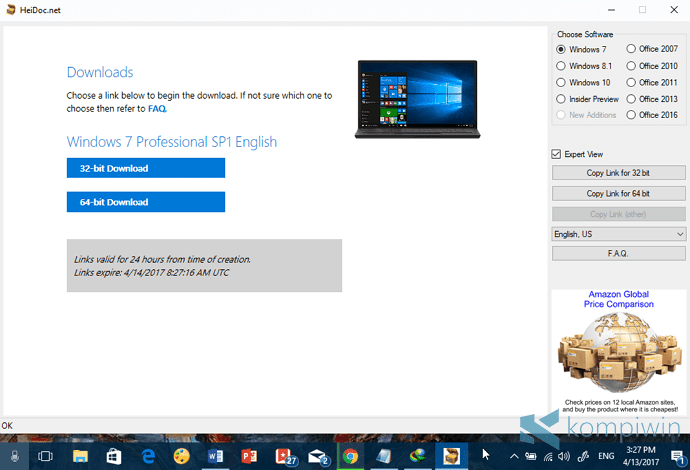
Task: Launch Microsoft Store taskbar icon
Action: coord(114,456)
